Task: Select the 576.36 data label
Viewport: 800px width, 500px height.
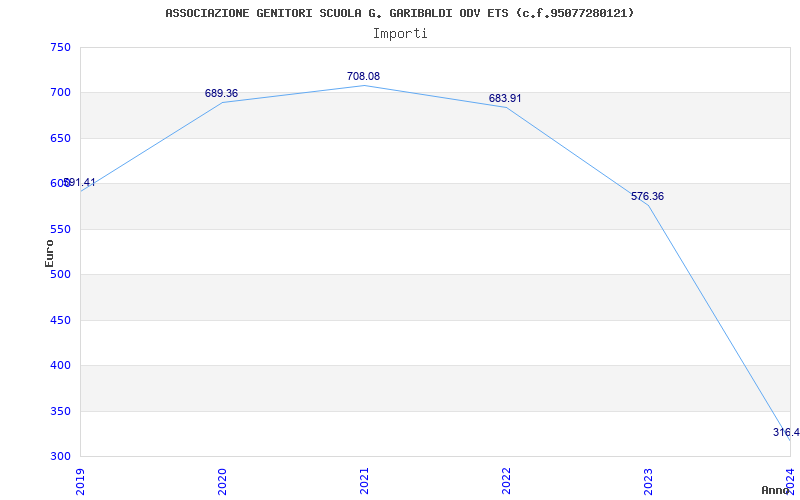Action: point(647,196)
